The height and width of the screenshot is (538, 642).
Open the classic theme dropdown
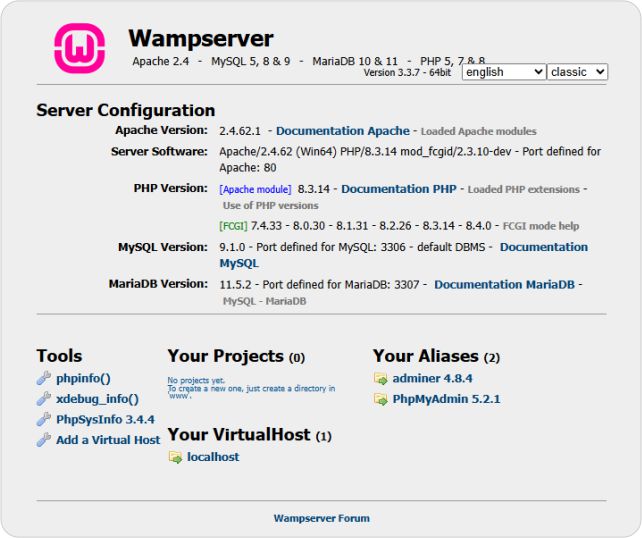577,72
